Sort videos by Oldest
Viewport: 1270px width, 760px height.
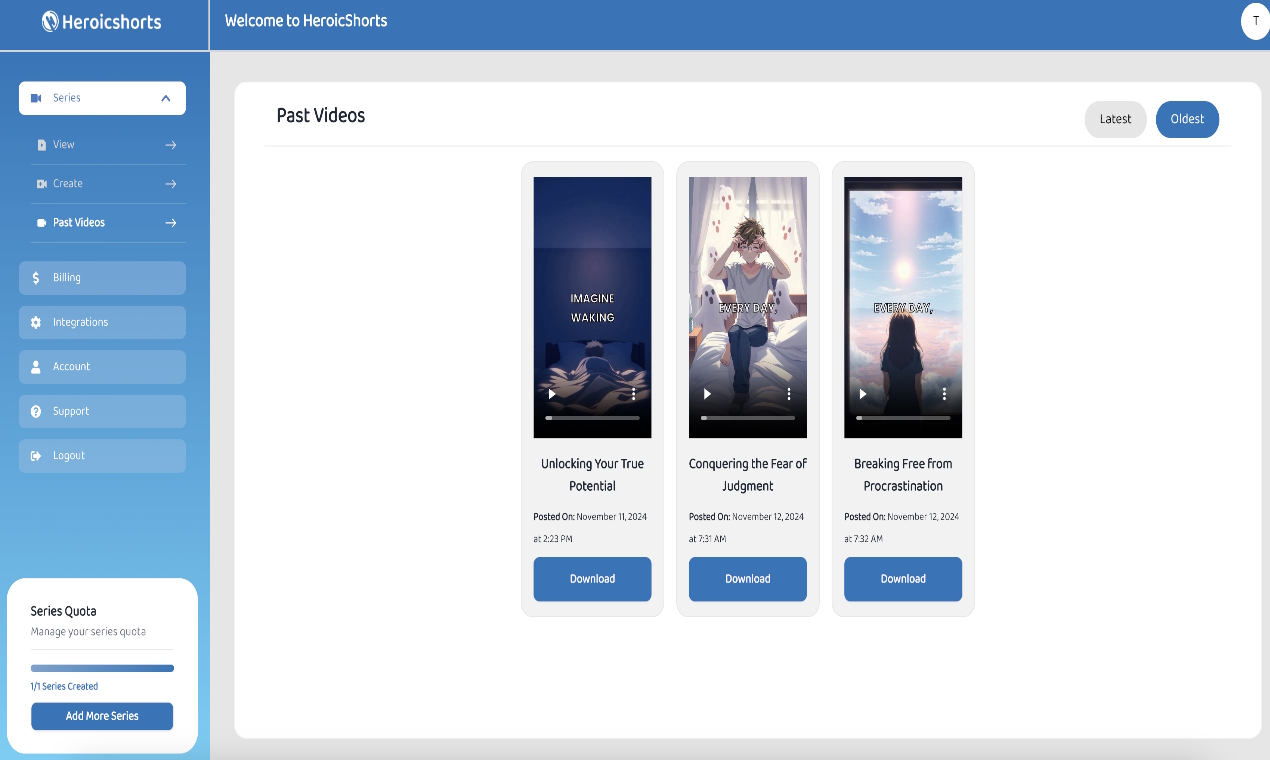click(1187, 119)
